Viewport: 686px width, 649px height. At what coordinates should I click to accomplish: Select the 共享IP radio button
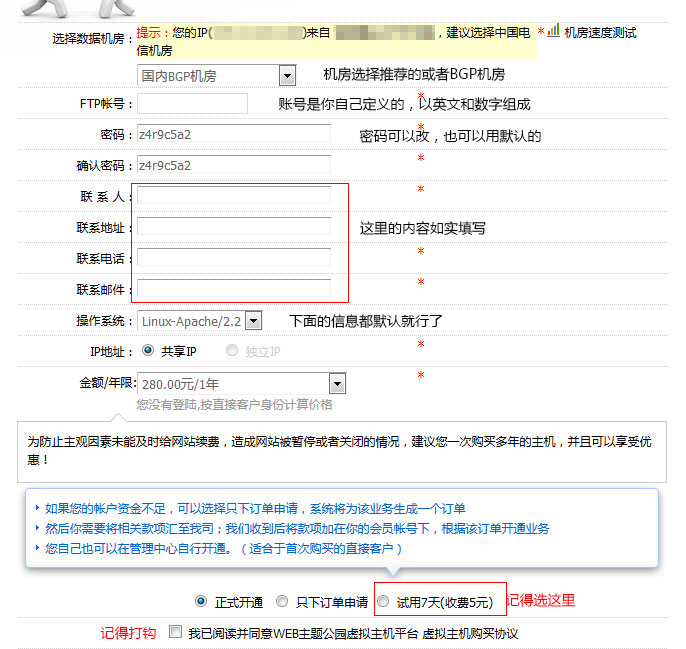148,351
